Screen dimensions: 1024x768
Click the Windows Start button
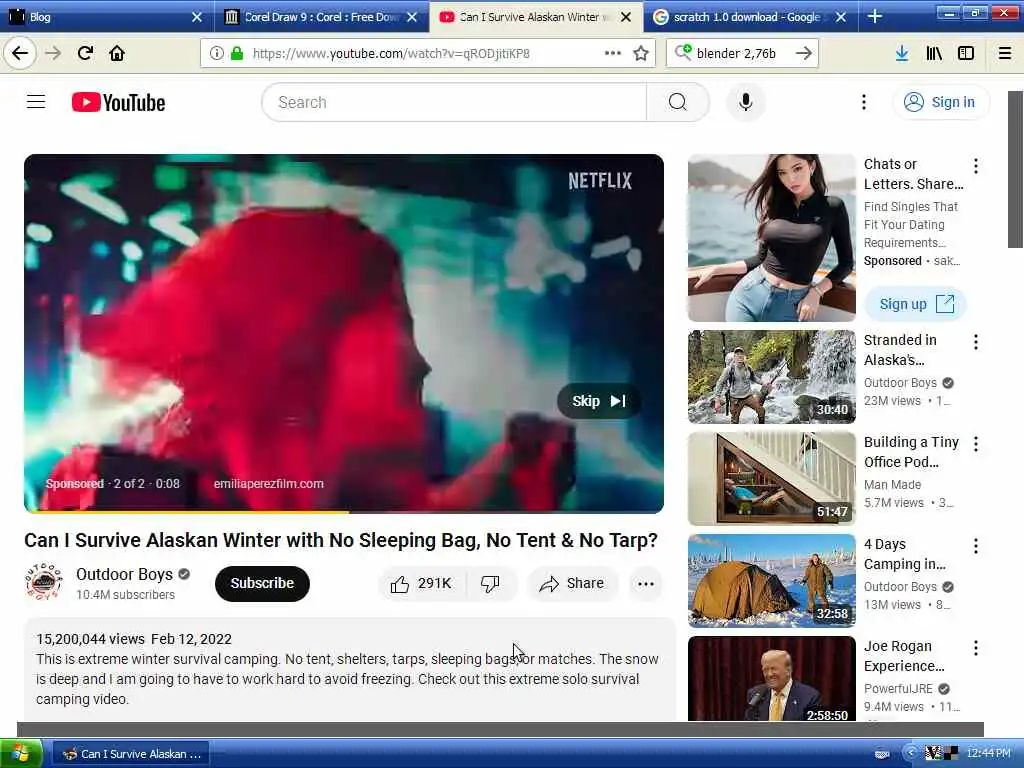coord(22,754)
